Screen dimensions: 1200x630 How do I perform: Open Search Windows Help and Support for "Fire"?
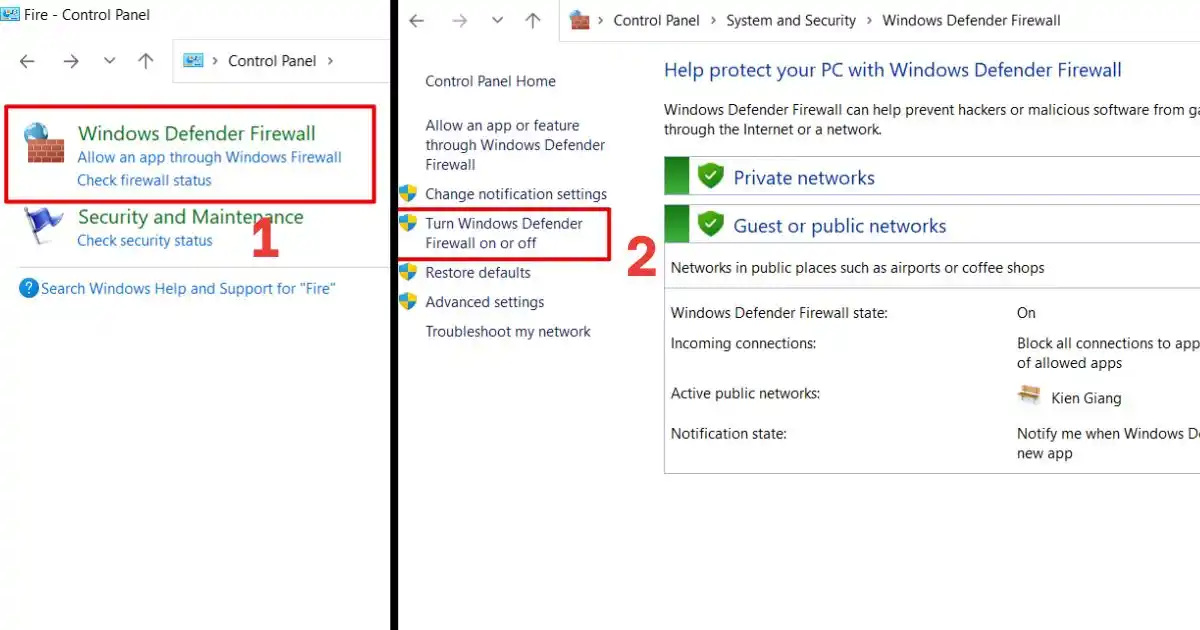[x=188, y=289]
